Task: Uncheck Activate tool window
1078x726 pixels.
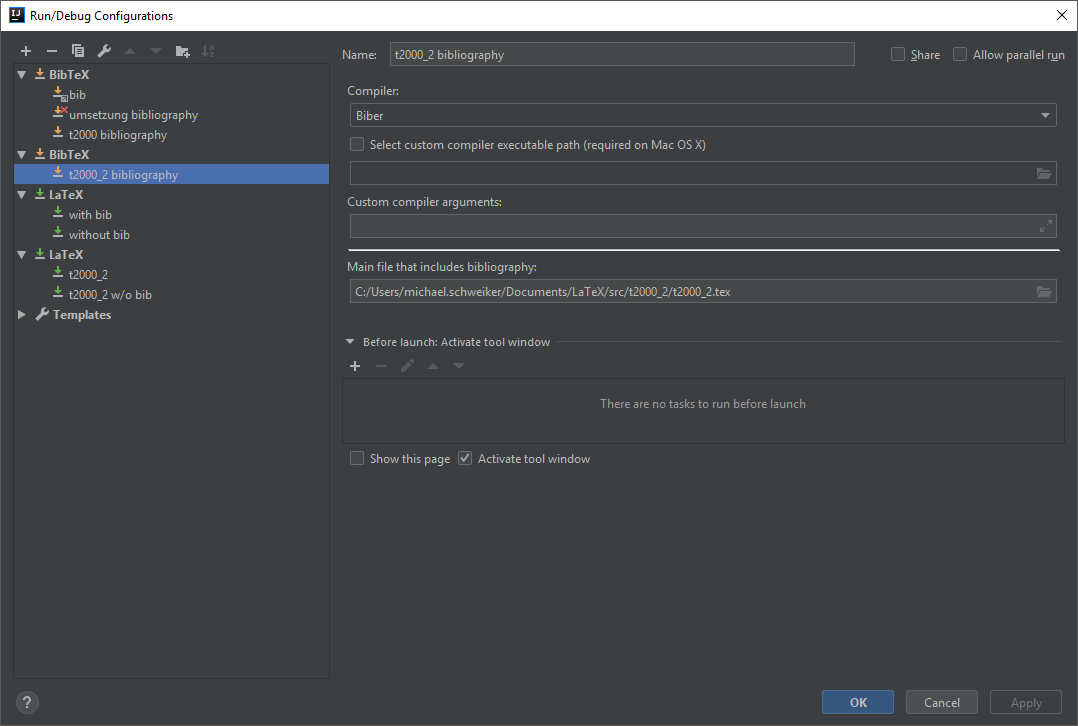Action: coord(465,458)
